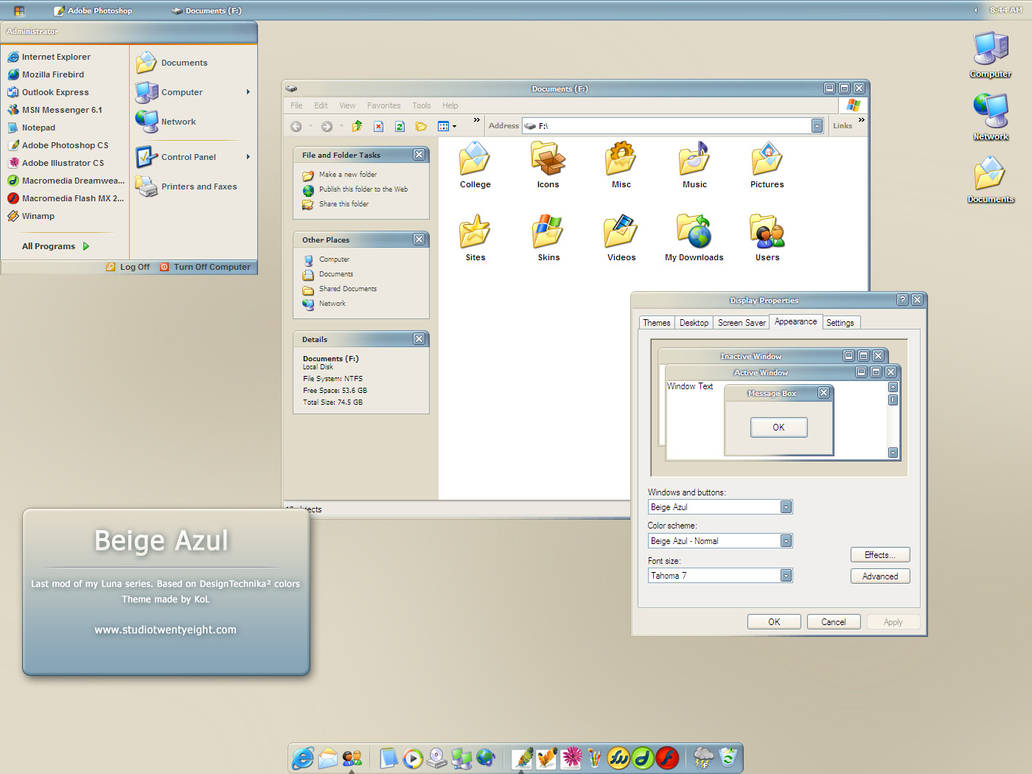This screenshot has height=774, width=1032.
Task: Click the Photoshop feather icon in the dock
Action: [523, 758]
